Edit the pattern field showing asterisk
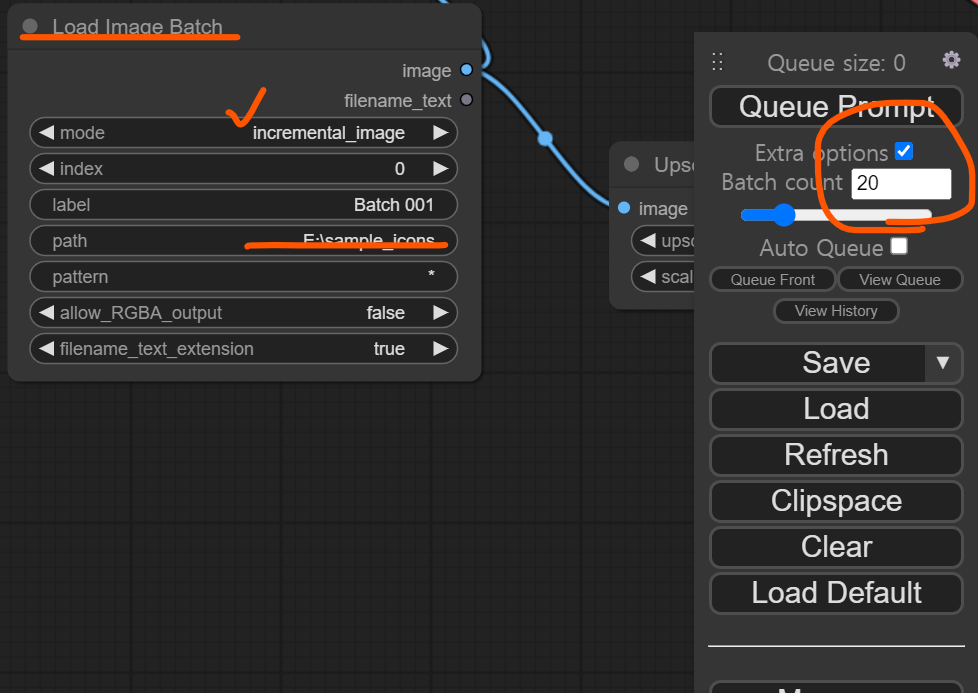The width and height of the screenshot is (978, 693). [x=243, y=276]
